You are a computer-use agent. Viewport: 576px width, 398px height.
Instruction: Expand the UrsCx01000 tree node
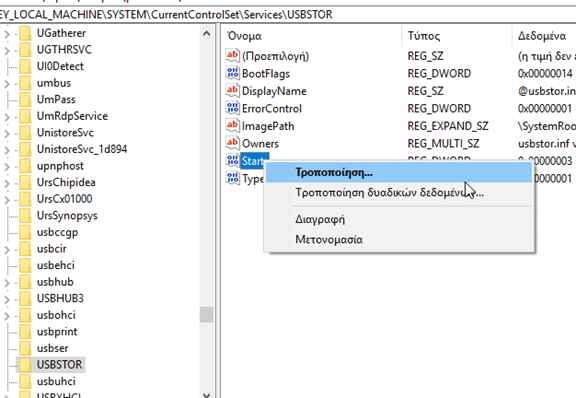point(7,200)
